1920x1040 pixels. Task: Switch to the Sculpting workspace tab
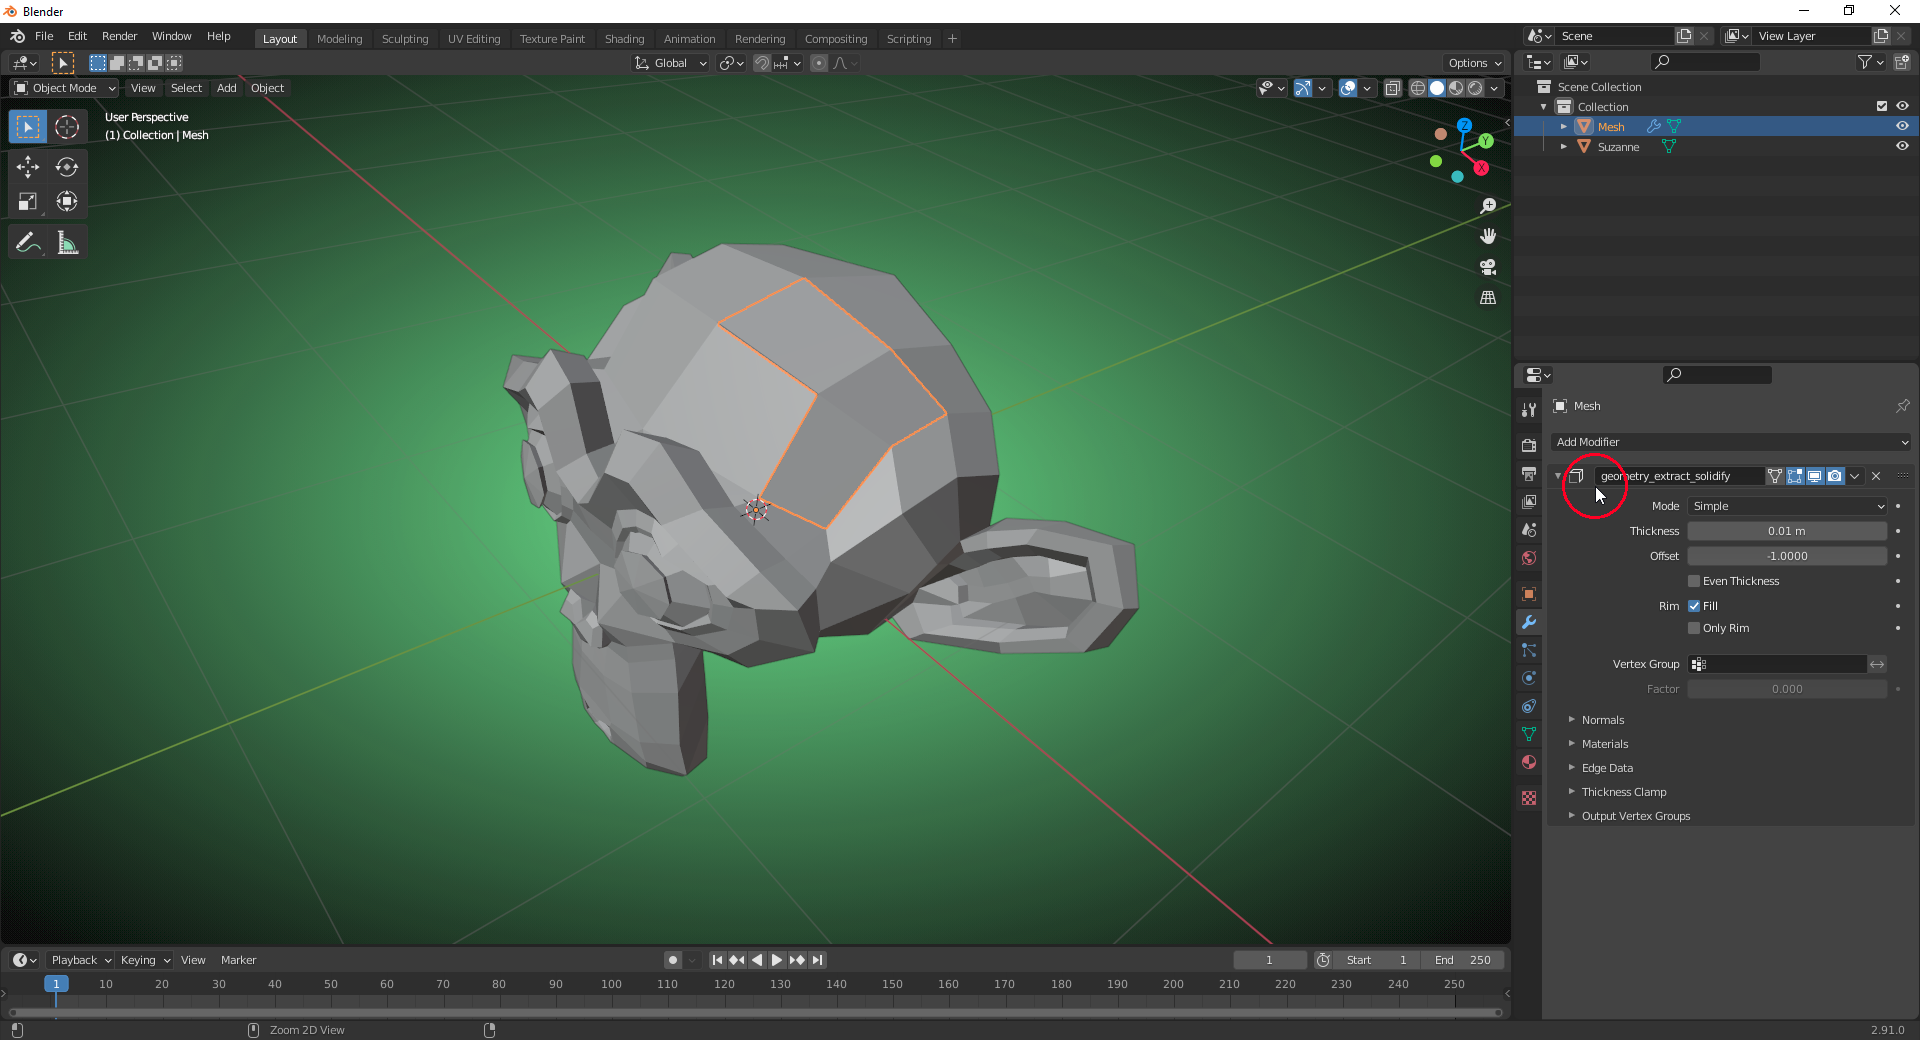[x=405, y=39]
